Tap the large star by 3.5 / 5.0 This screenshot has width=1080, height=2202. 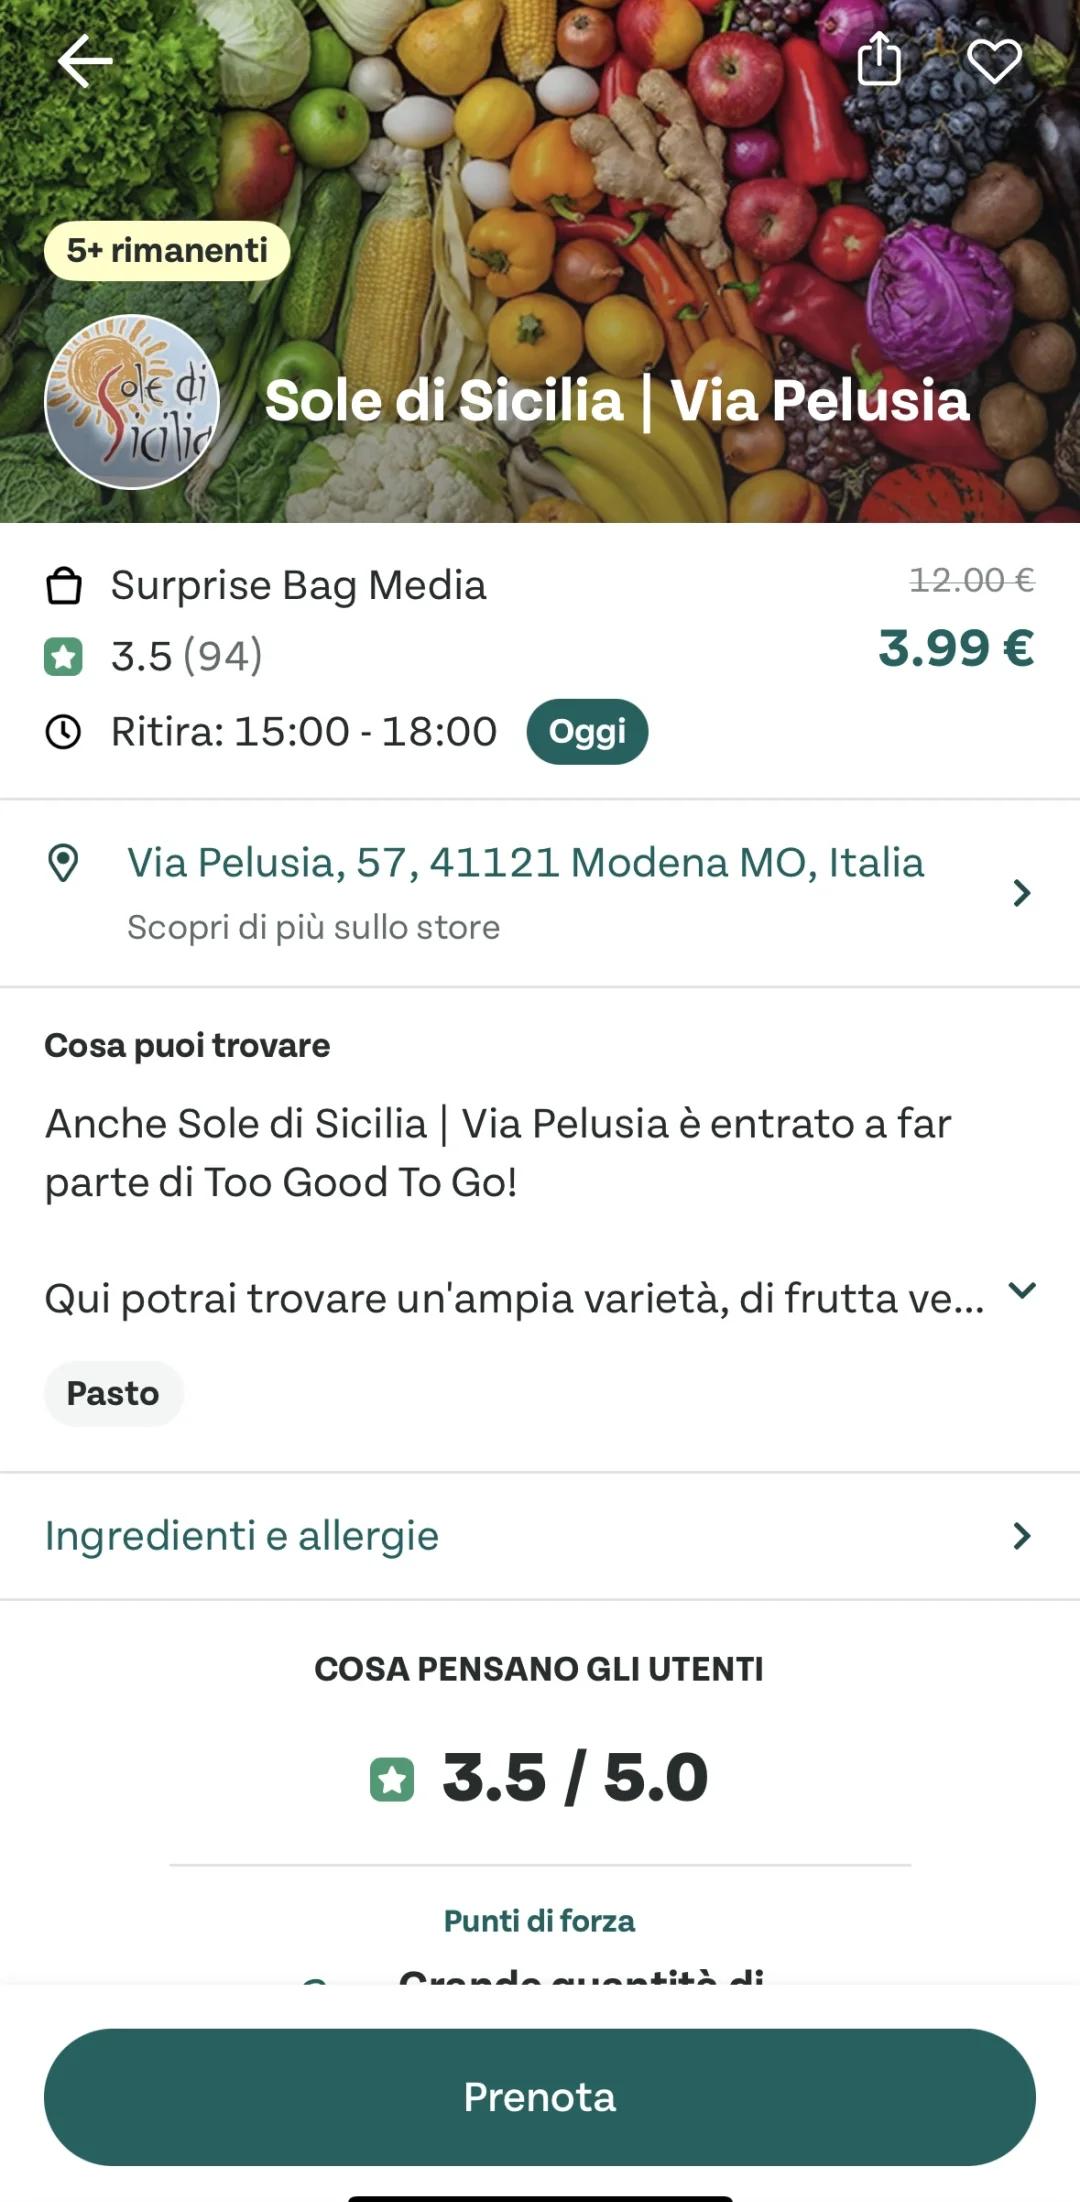click(x=392, y=1780)
